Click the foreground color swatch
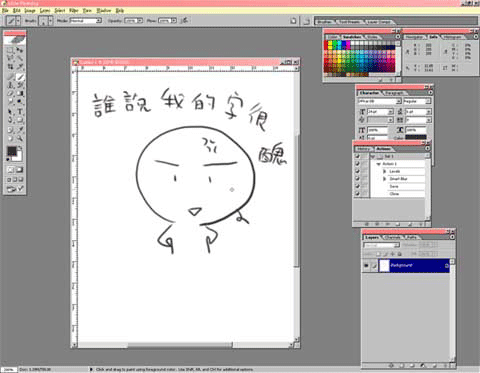Screen dimensions: 480x373 tap(12, 151)
